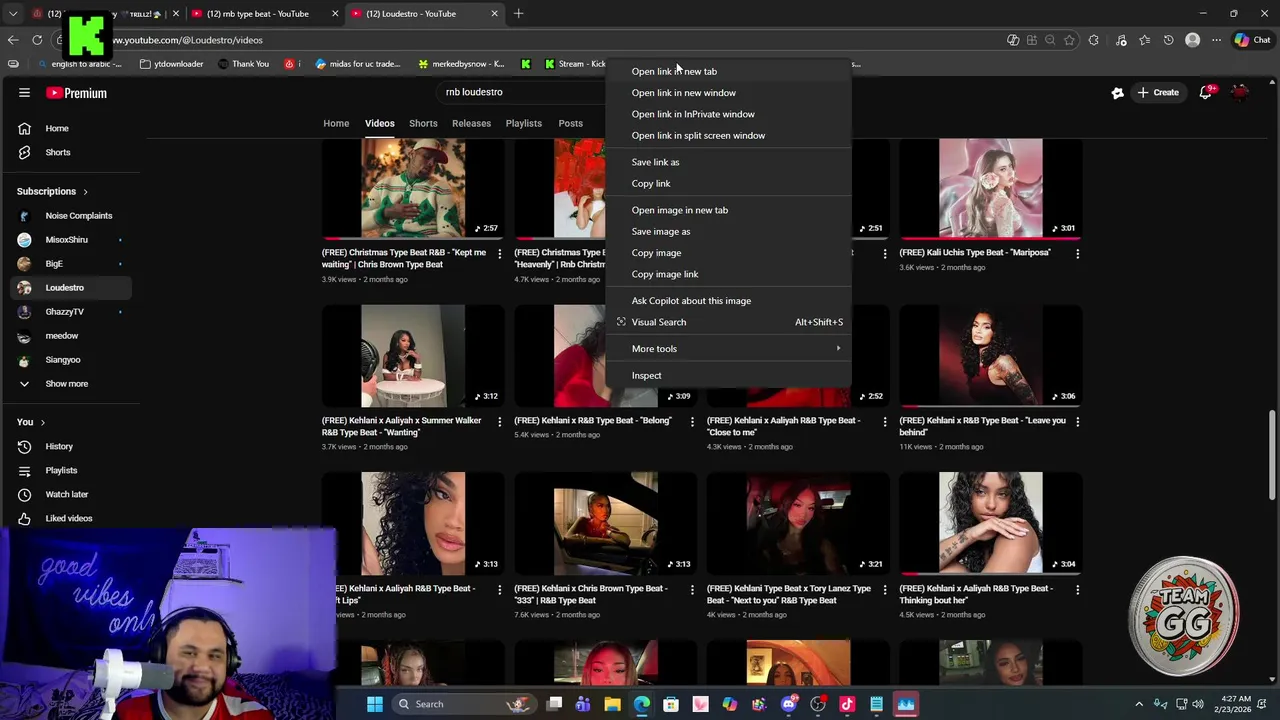Image resolution: width=1280 pixels, height=720 pixels.
Task: Switch to the channel Posts tab
Action: [570, 123]
